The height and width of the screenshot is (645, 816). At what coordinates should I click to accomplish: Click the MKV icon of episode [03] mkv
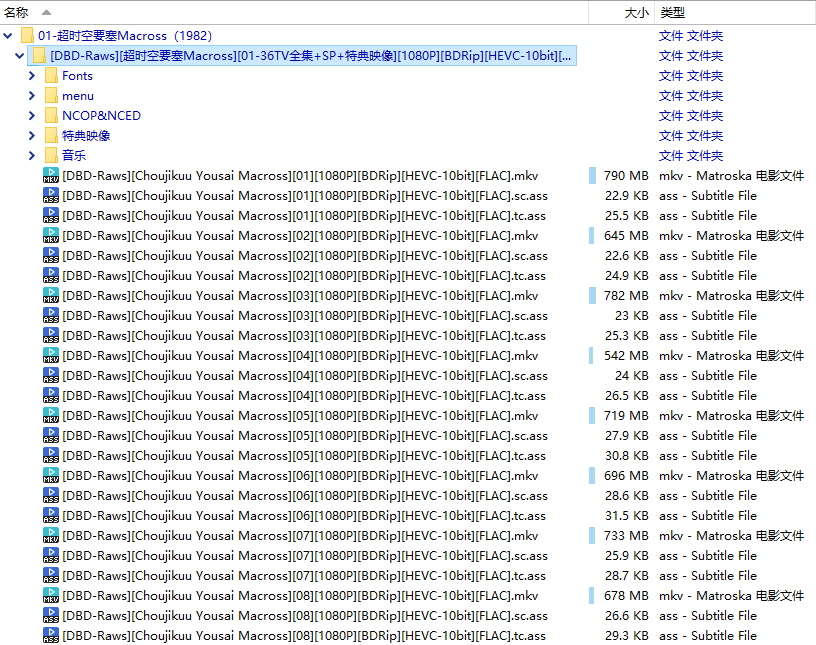tap(50, 295)
